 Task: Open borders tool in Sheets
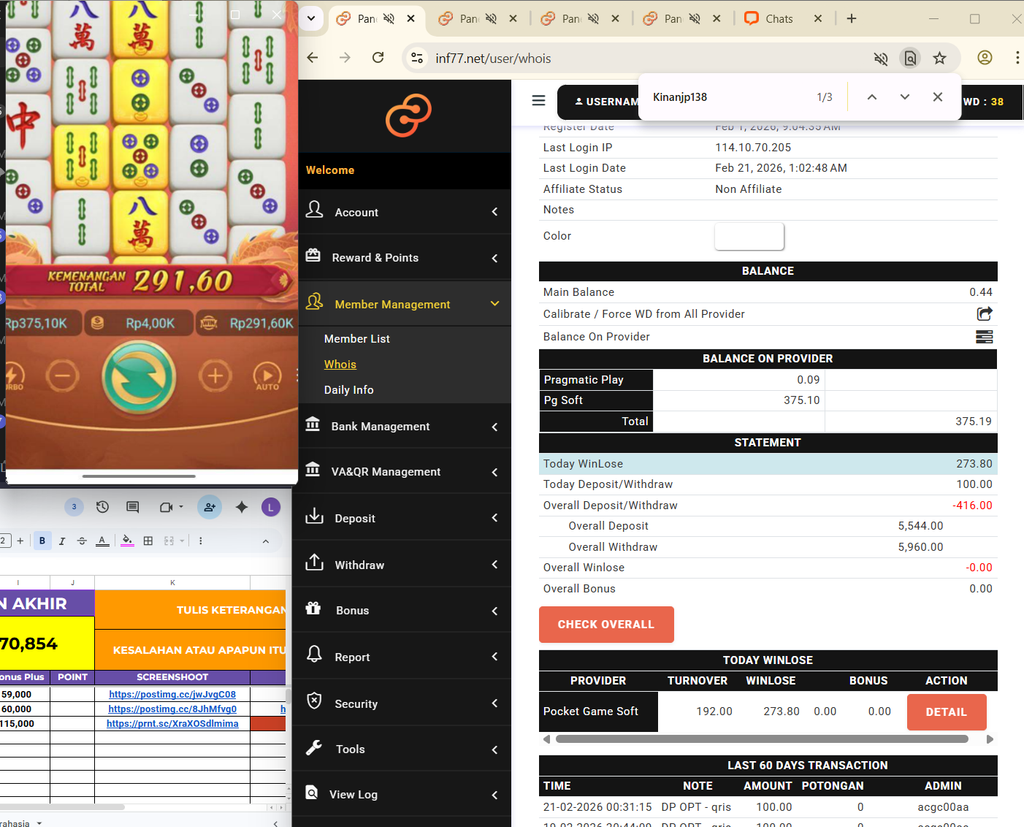pos(148,541)
